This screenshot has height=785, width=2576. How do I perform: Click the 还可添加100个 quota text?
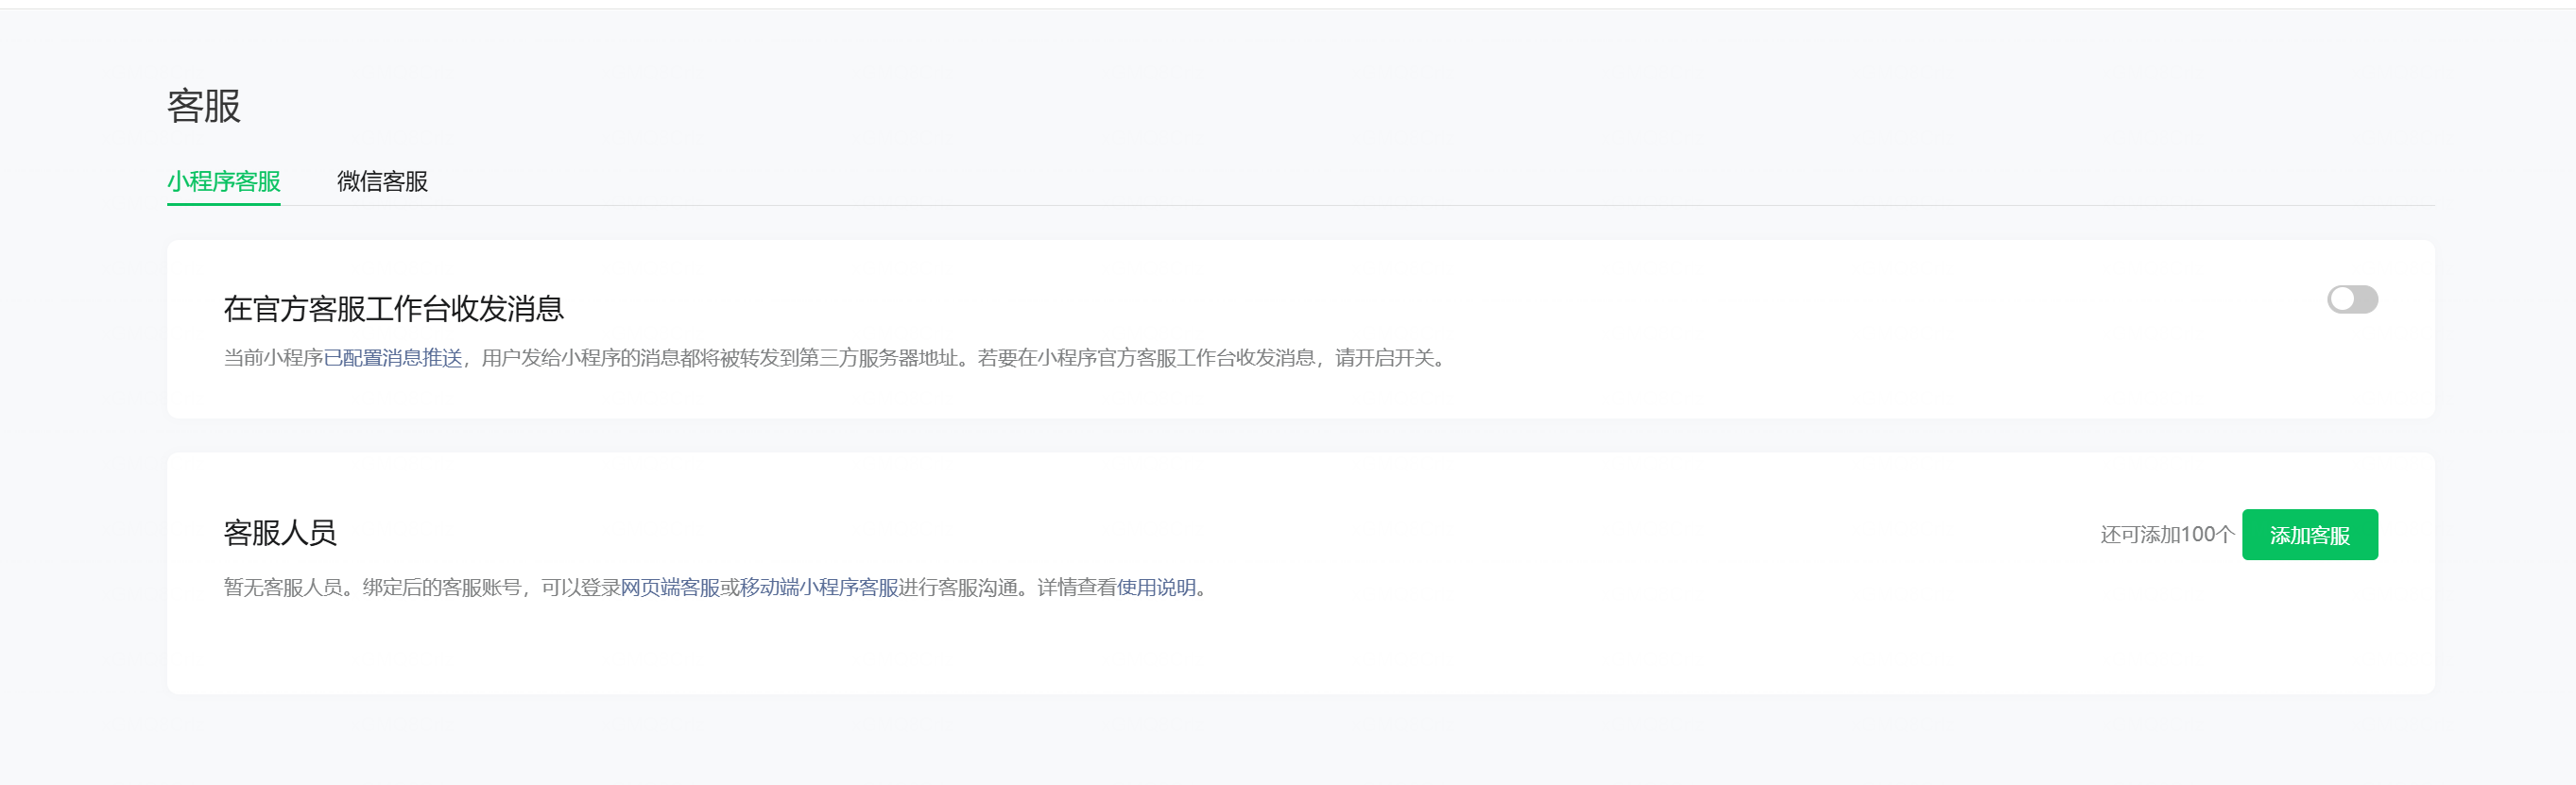(2167, 535)
